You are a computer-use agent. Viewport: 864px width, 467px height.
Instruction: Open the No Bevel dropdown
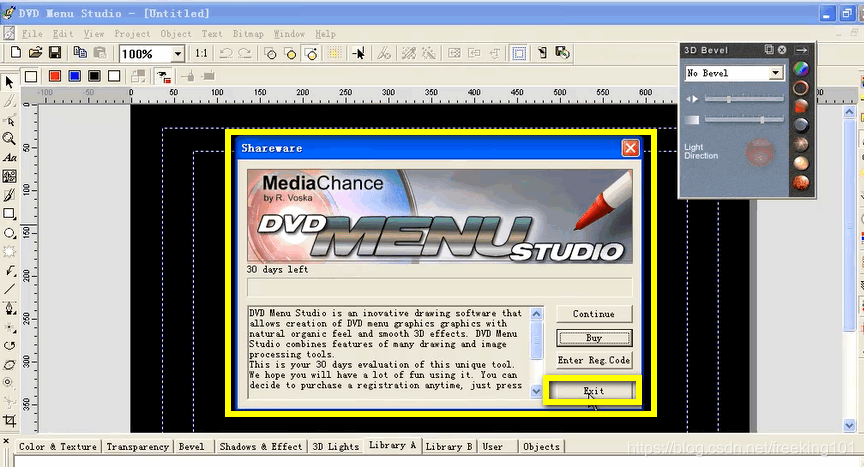776,73
